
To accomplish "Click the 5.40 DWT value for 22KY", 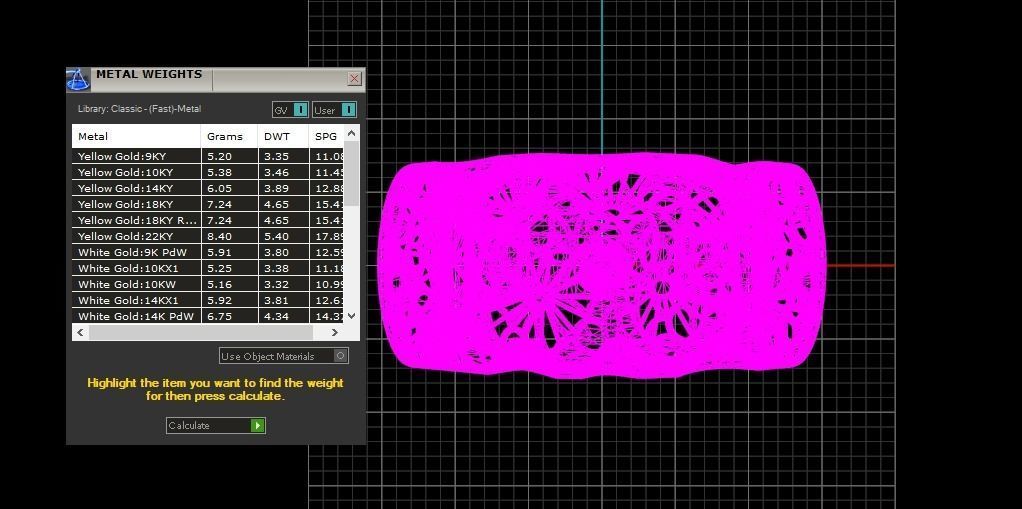I will [x=276, y=236].
